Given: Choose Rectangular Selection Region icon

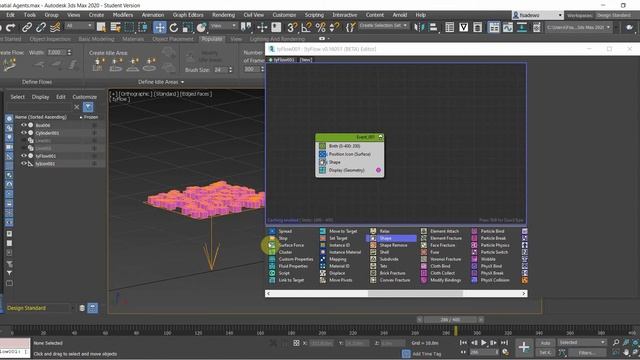Looking at the screenshot, I should click(x=129, y=27).
